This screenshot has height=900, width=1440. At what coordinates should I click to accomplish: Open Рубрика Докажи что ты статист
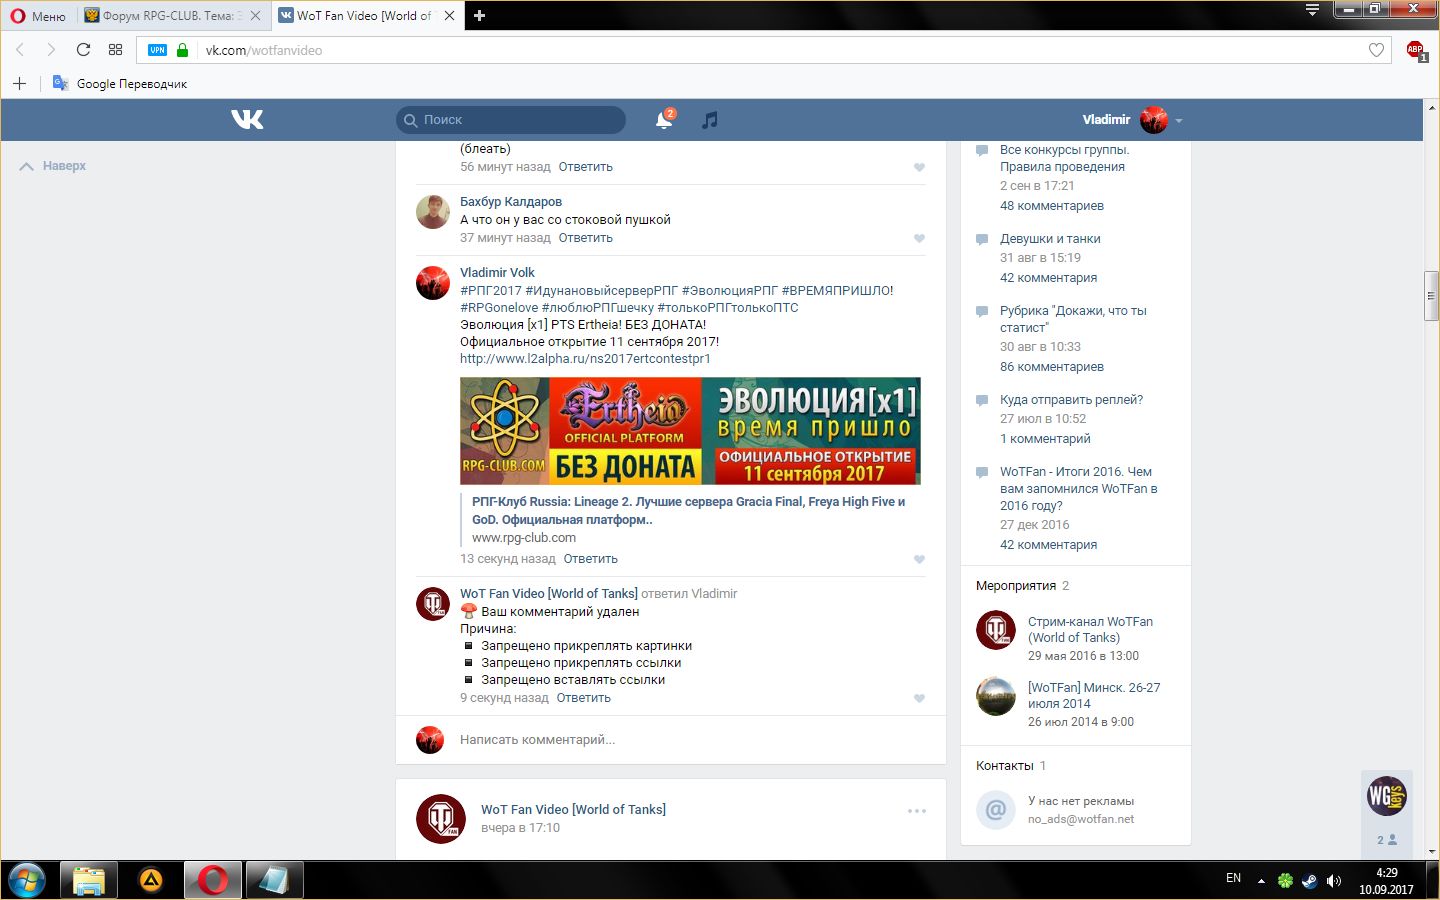tap(1073, 319)
